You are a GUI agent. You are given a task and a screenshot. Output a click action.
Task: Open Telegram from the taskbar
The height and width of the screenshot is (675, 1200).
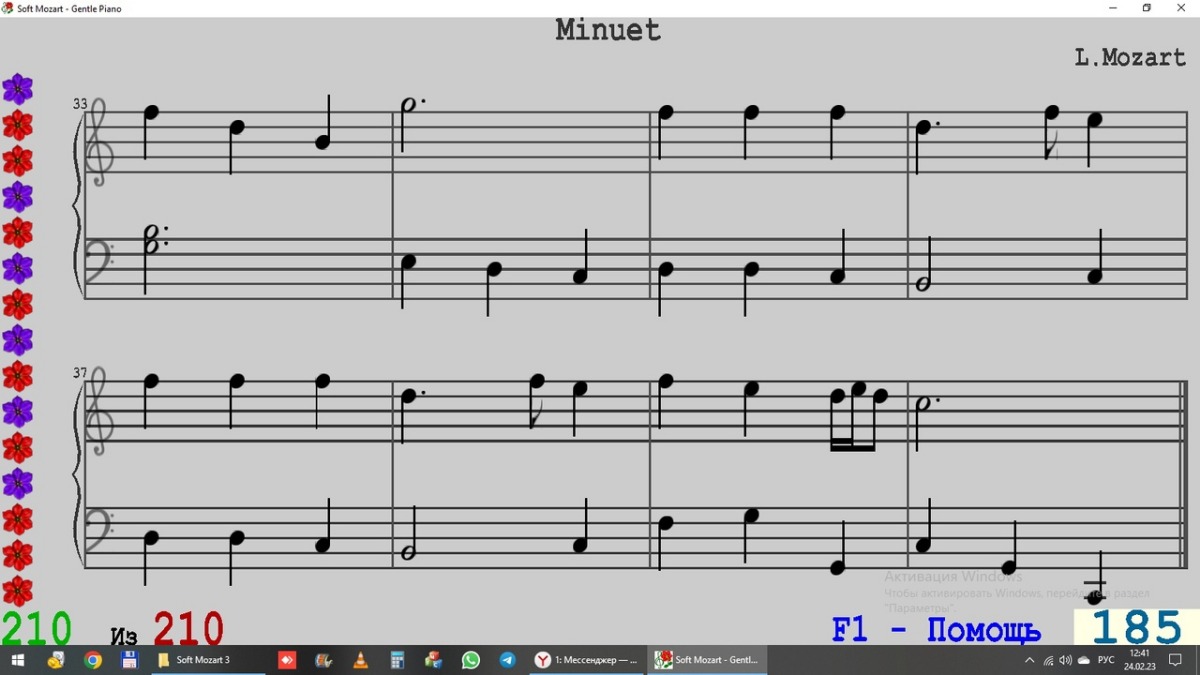coord(508,660)
